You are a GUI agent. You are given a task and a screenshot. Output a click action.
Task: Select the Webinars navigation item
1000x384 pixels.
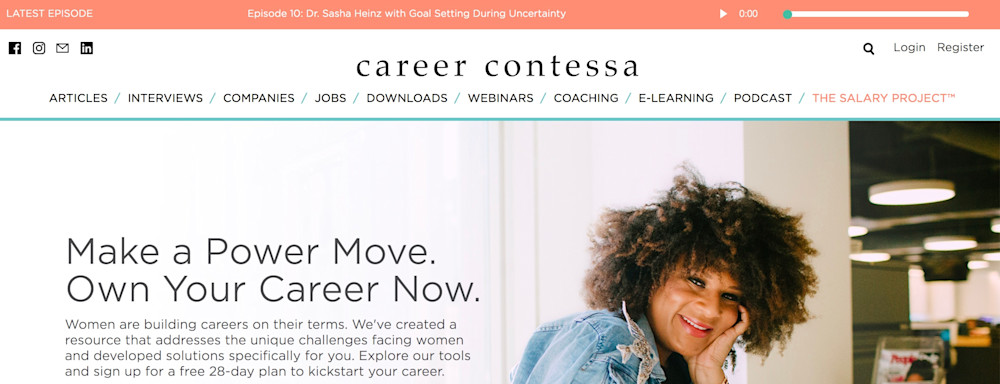pyautogui.click(x=501, y=98)
